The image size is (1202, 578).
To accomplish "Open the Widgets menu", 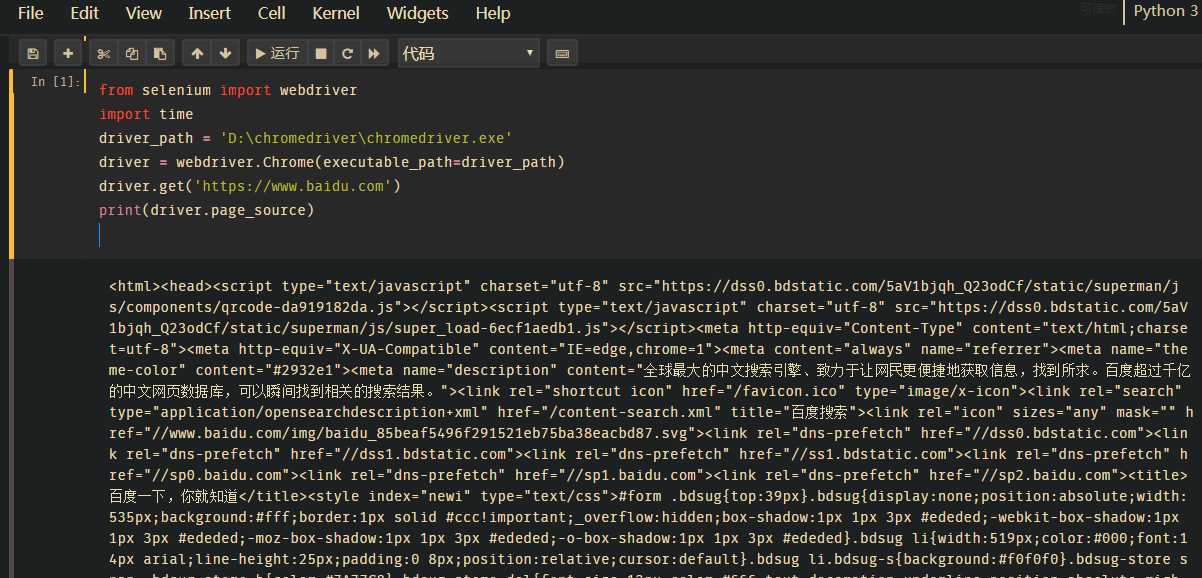I will [x=417, y=13].
